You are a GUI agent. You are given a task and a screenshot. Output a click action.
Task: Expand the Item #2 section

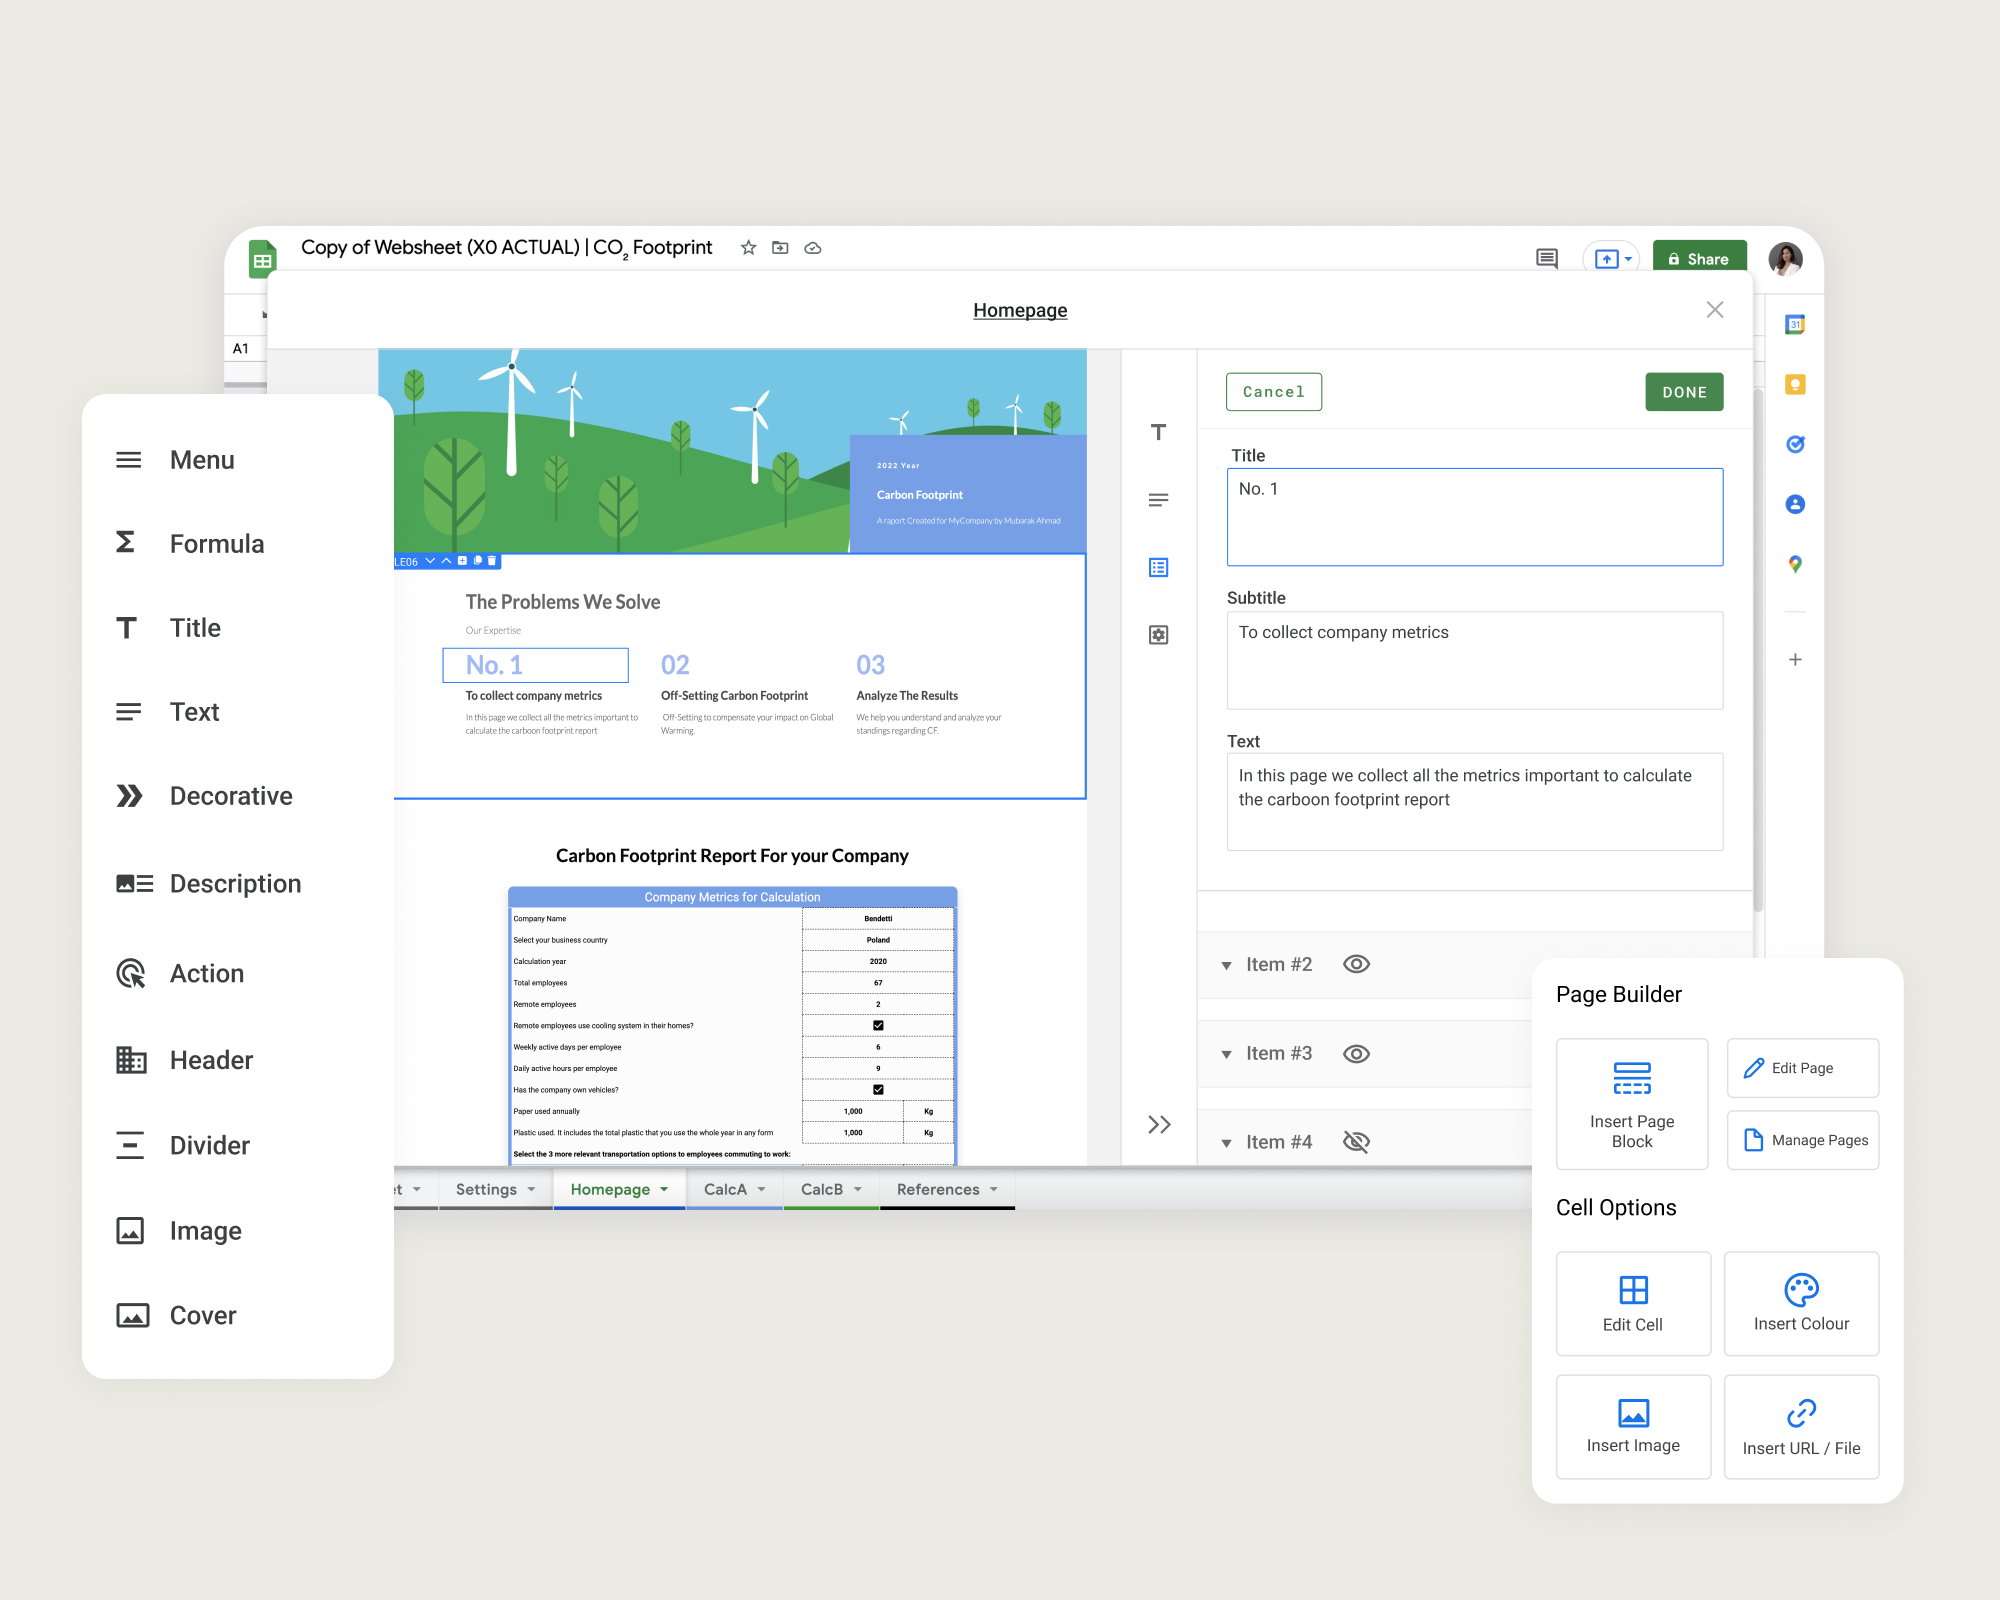click(1227, 965)
